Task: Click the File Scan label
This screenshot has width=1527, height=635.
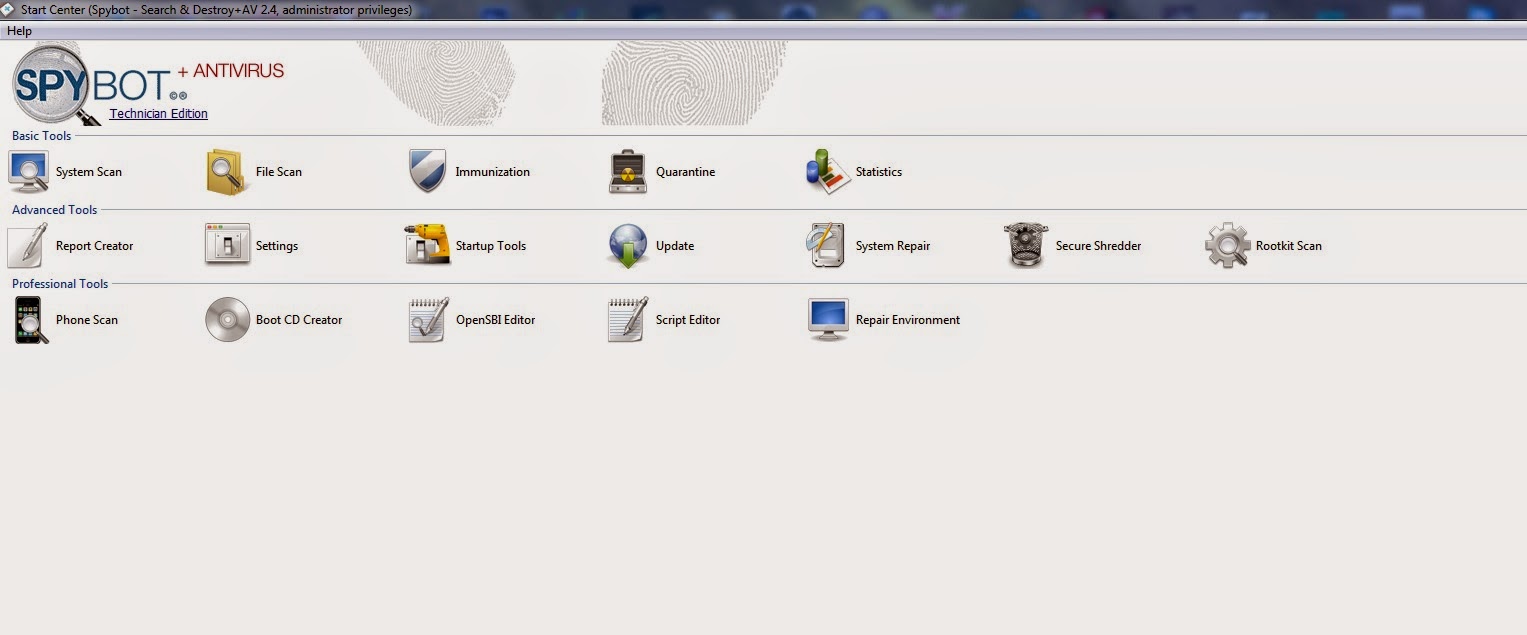Action: [279, 172]
